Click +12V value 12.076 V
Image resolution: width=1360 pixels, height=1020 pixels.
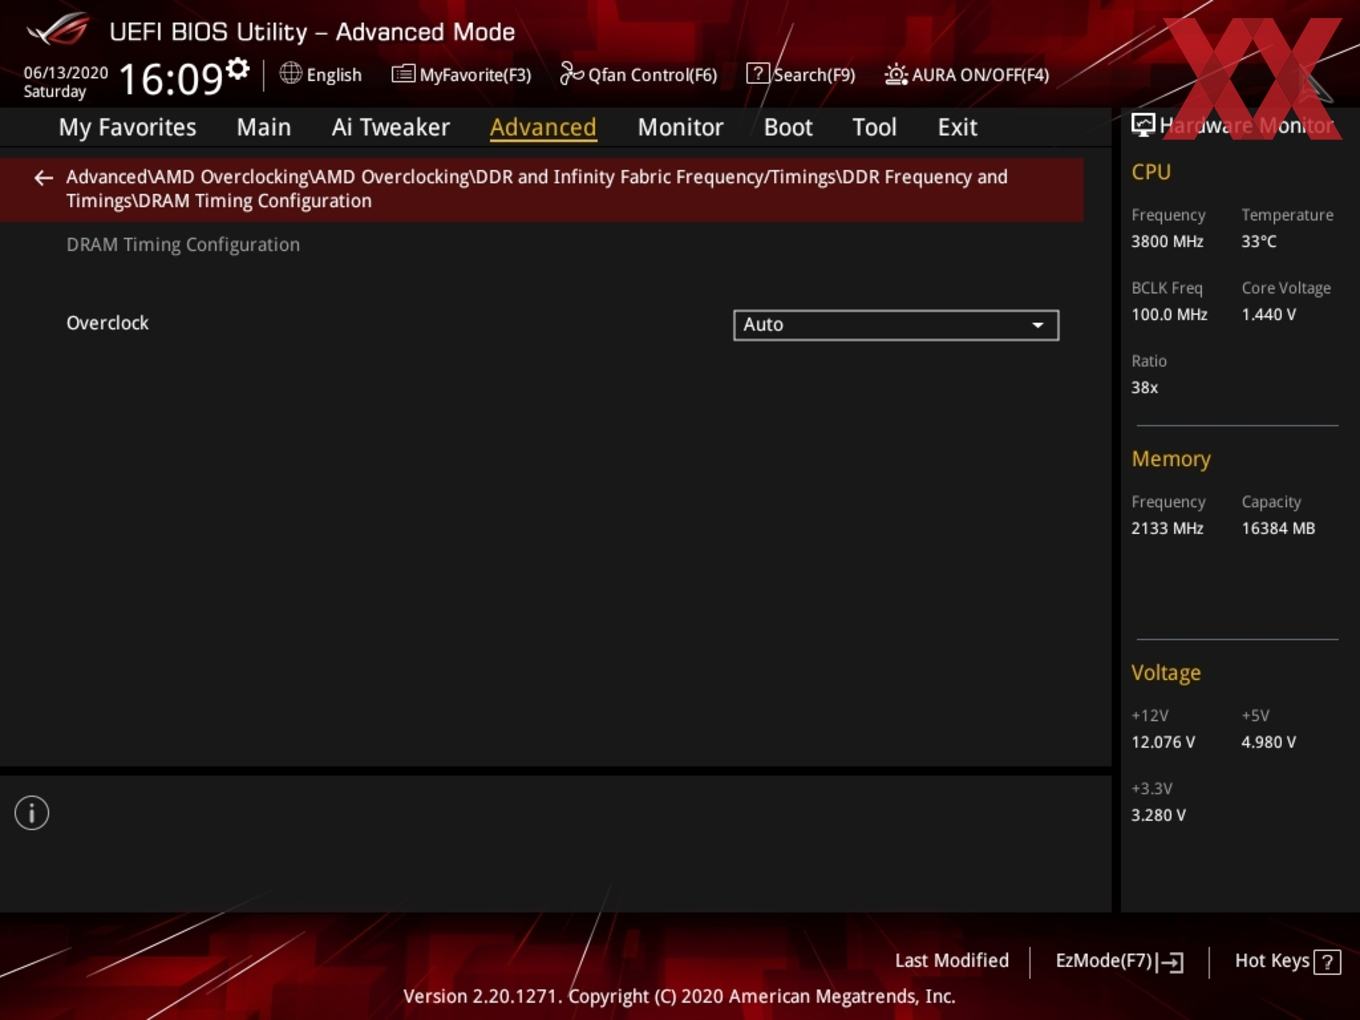(1163, 743)
